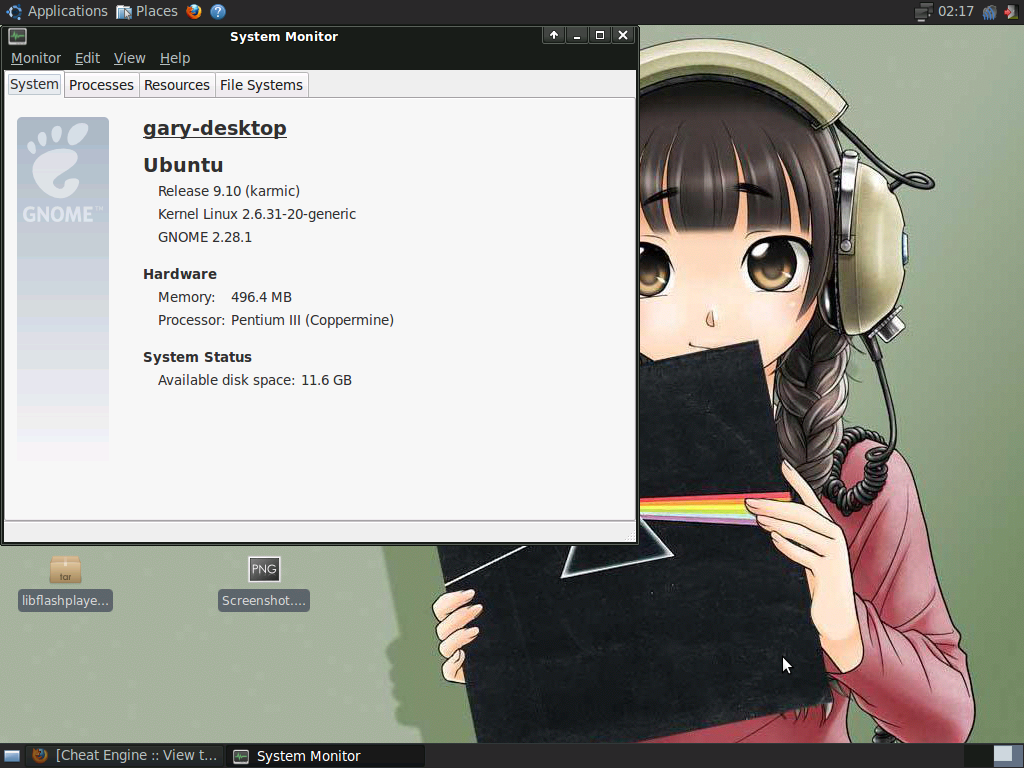Viewport: 1024px width, 768px height.
Task: Click the logout icon in the top-right corner
Action: point(1012,11)
